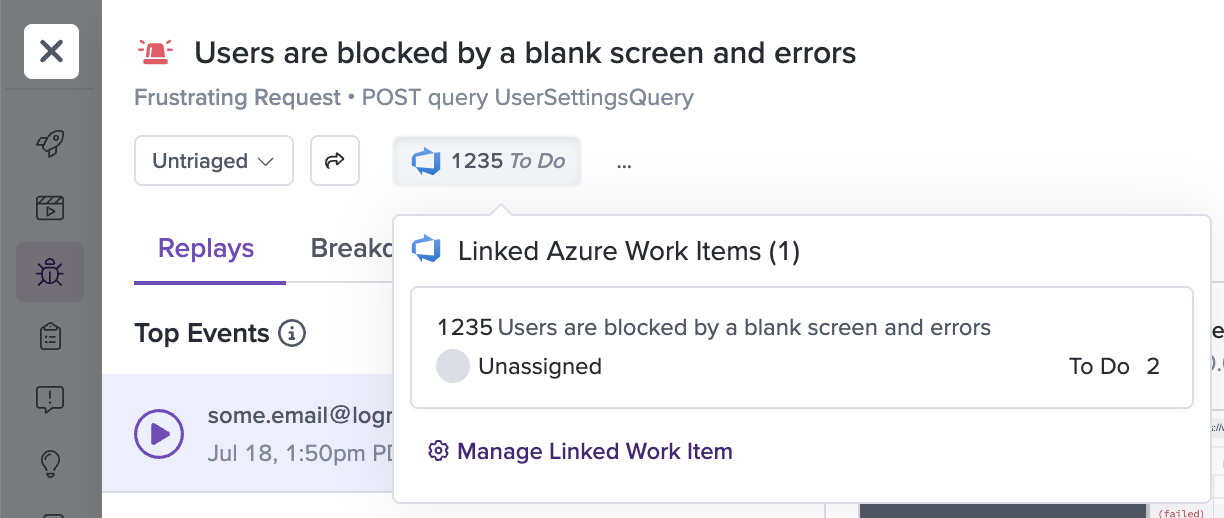The height and width of the screenshot is (518, 1224).
Task: Open the session replay clapperboard icon
Action: click(x=50, y=208)
